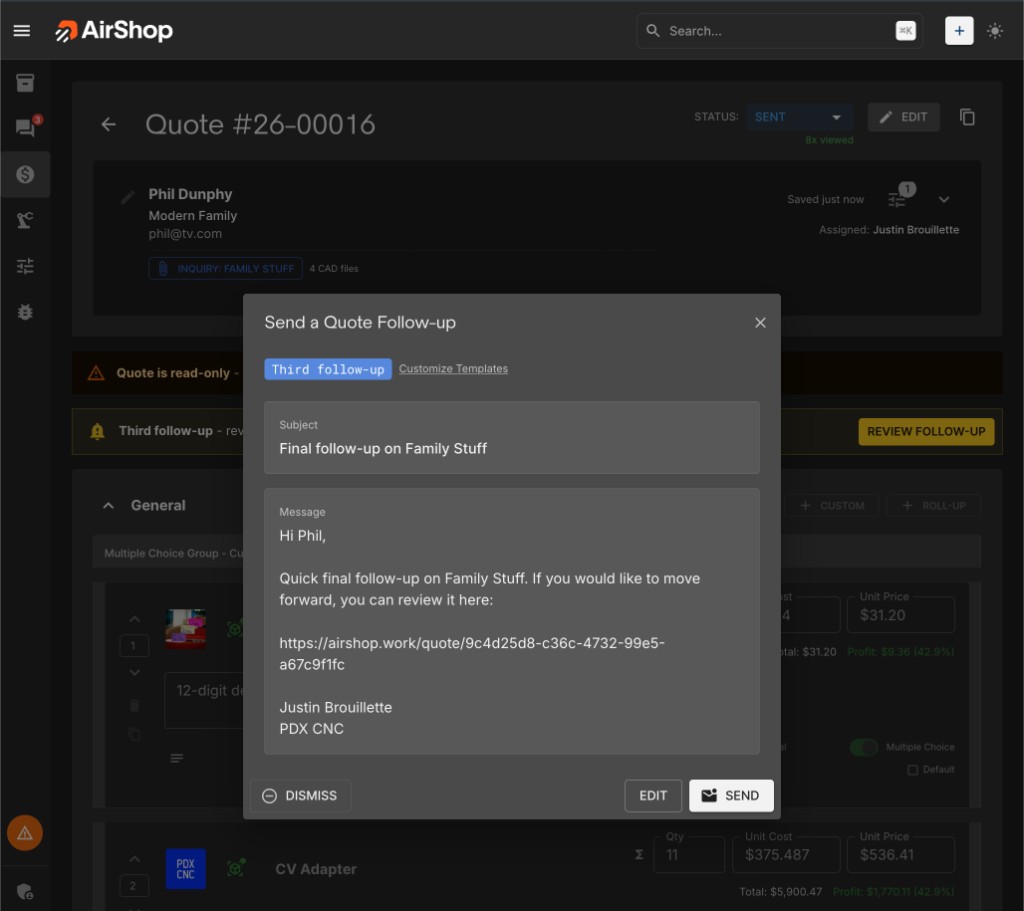Open the messages sidebar icon

pyautogui.click(x=25, y=128)
